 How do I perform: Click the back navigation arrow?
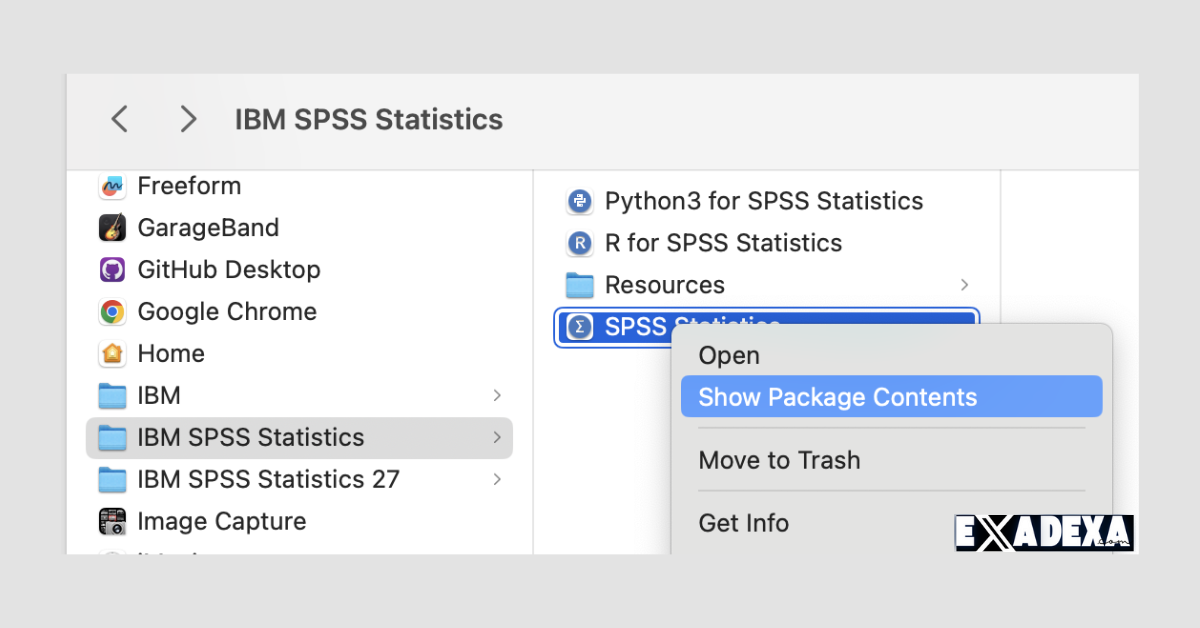(118, 118)
